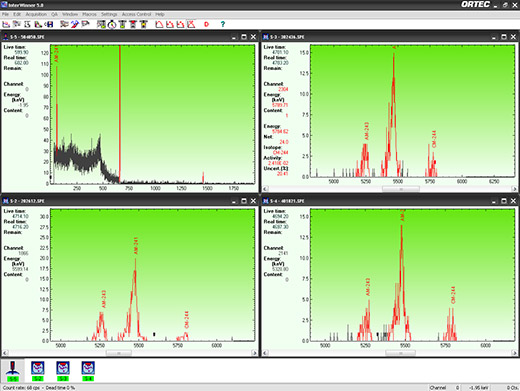Click the AM-243 peak label in S-2 spectrum
The height and width of the screenshot is (391, 520).
104,299
